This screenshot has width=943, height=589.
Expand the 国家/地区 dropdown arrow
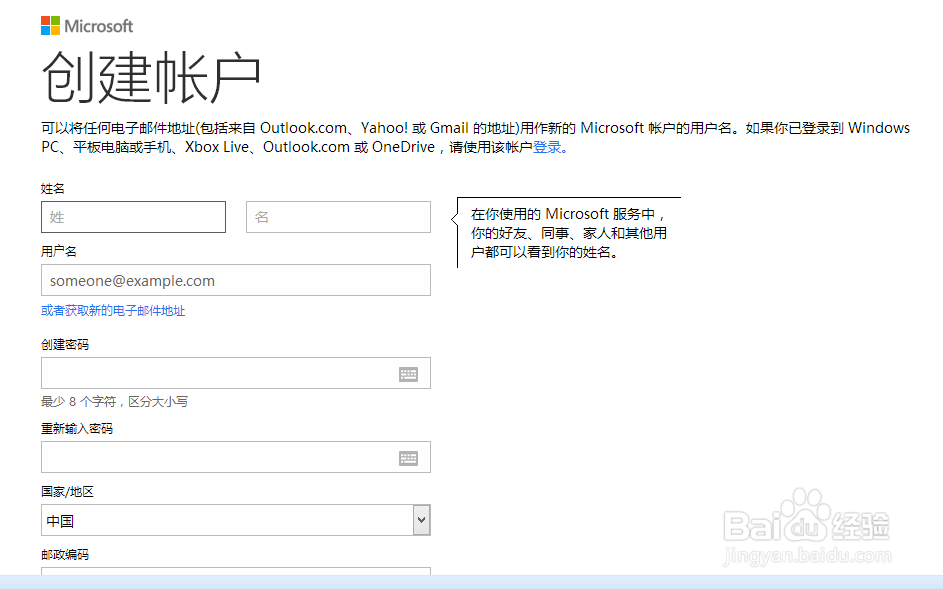pyautogui.click(x=422, y=520)
